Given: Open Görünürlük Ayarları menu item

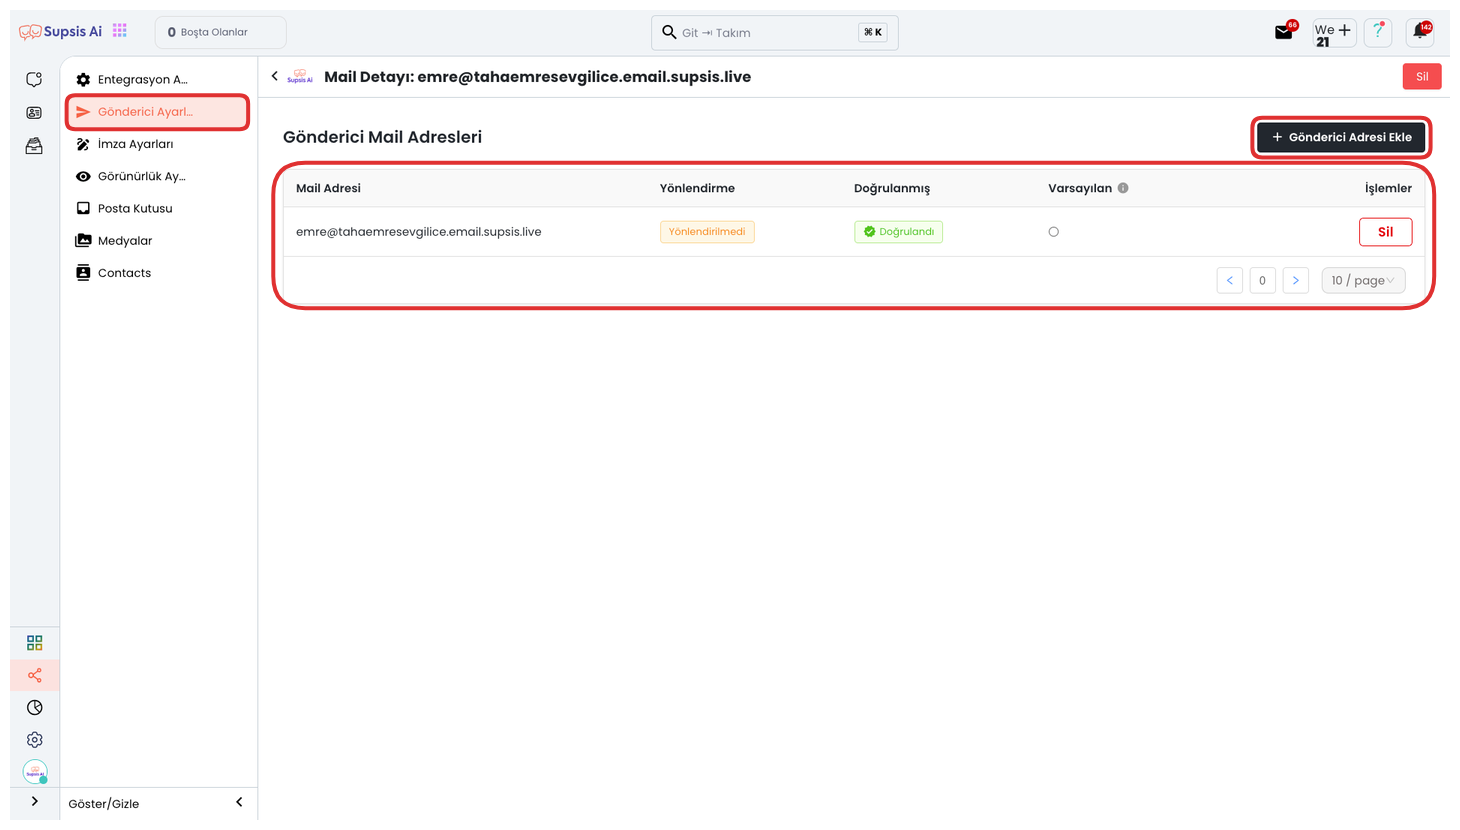Looking at the screenshot, I should coord(141,177).
